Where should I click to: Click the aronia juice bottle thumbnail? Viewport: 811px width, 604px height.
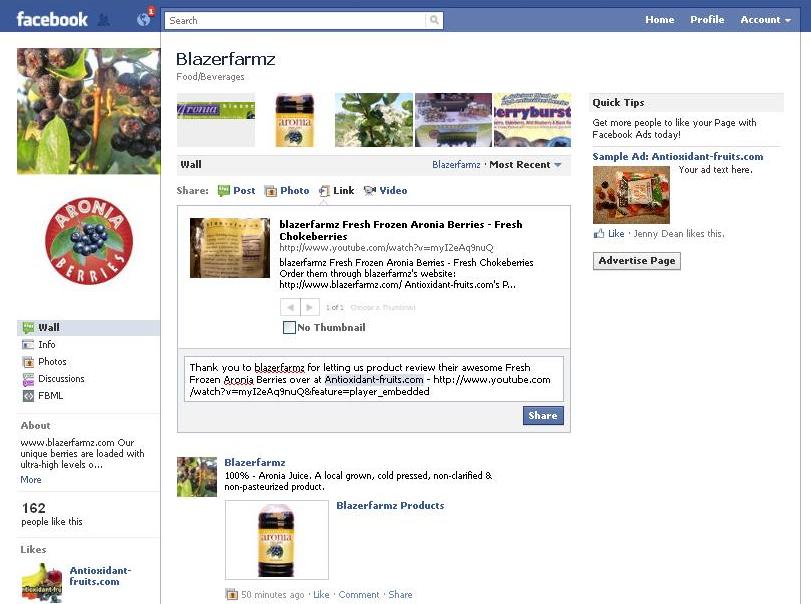pos(294,120)
